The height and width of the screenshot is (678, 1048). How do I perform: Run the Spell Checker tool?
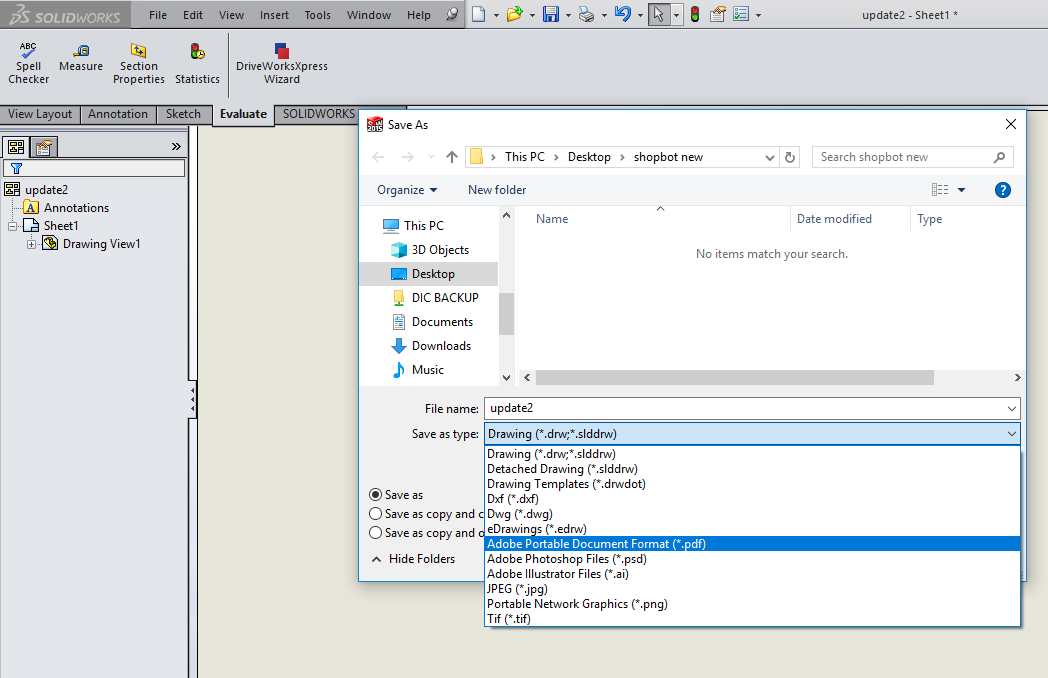(x=28, y=64)
